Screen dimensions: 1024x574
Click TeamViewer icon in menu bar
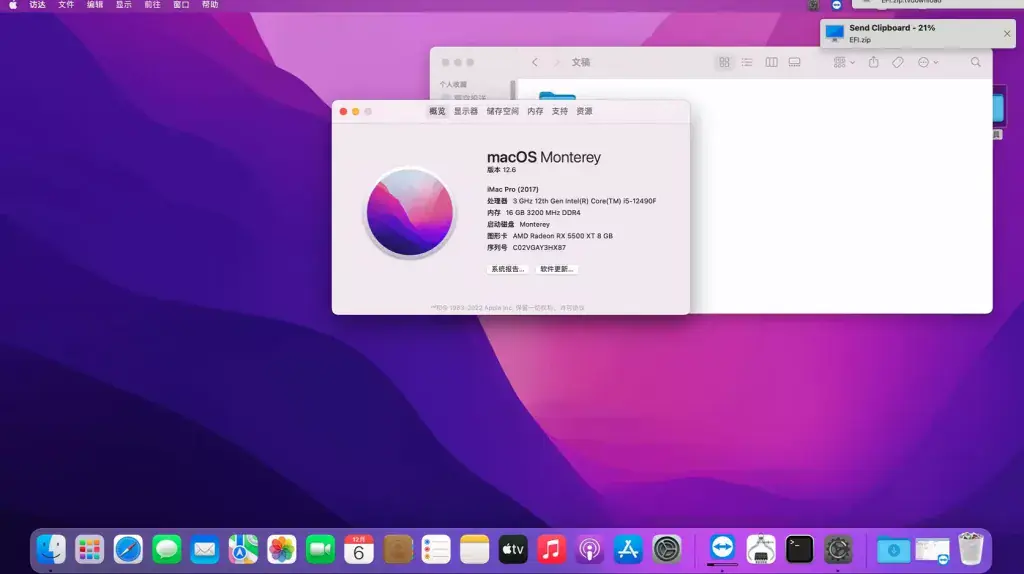837,5
